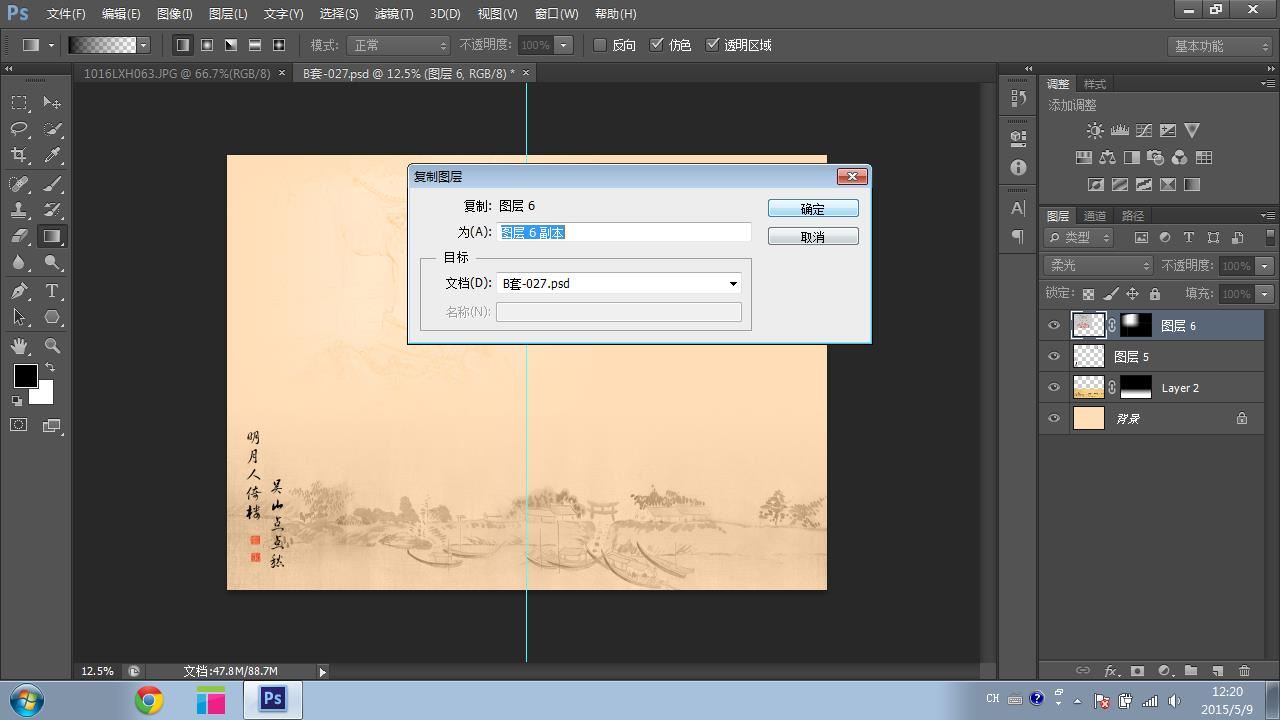The height and width of the screenshot is (720, 1280).
Task: Delete layer with trash icon
Action: pos(1245,671)
